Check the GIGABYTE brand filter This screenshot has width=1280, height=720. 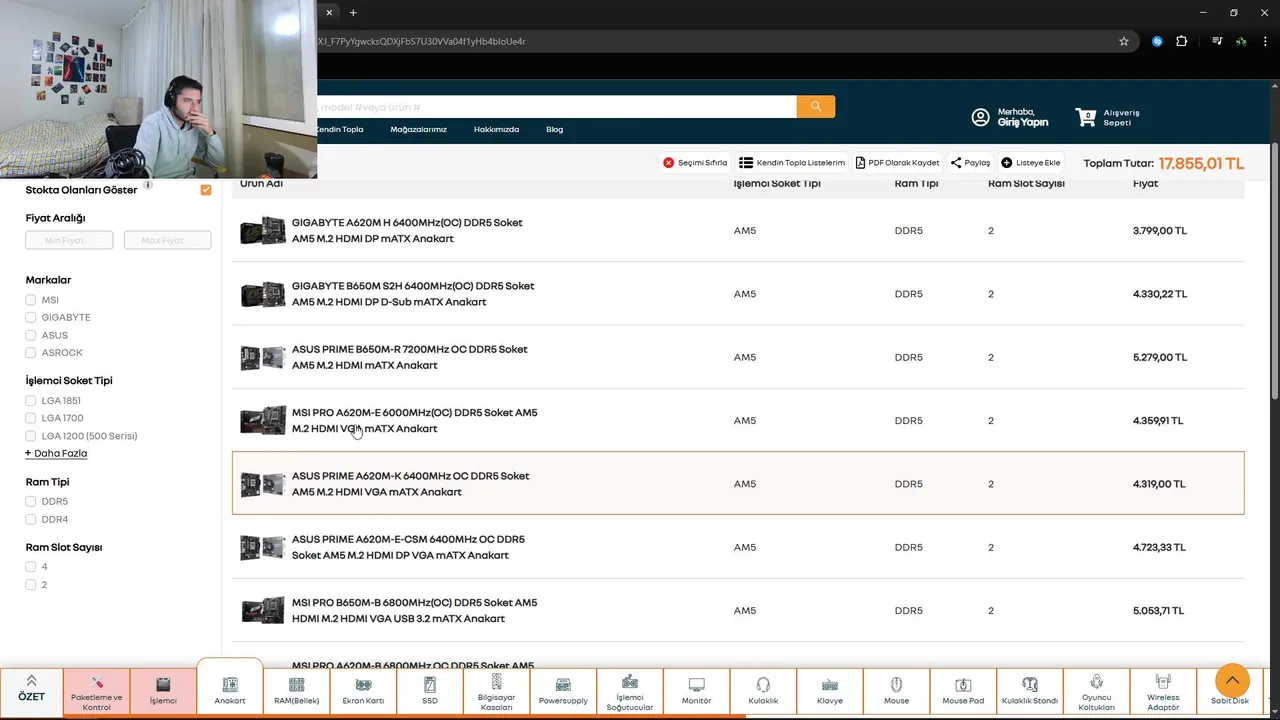31,317
